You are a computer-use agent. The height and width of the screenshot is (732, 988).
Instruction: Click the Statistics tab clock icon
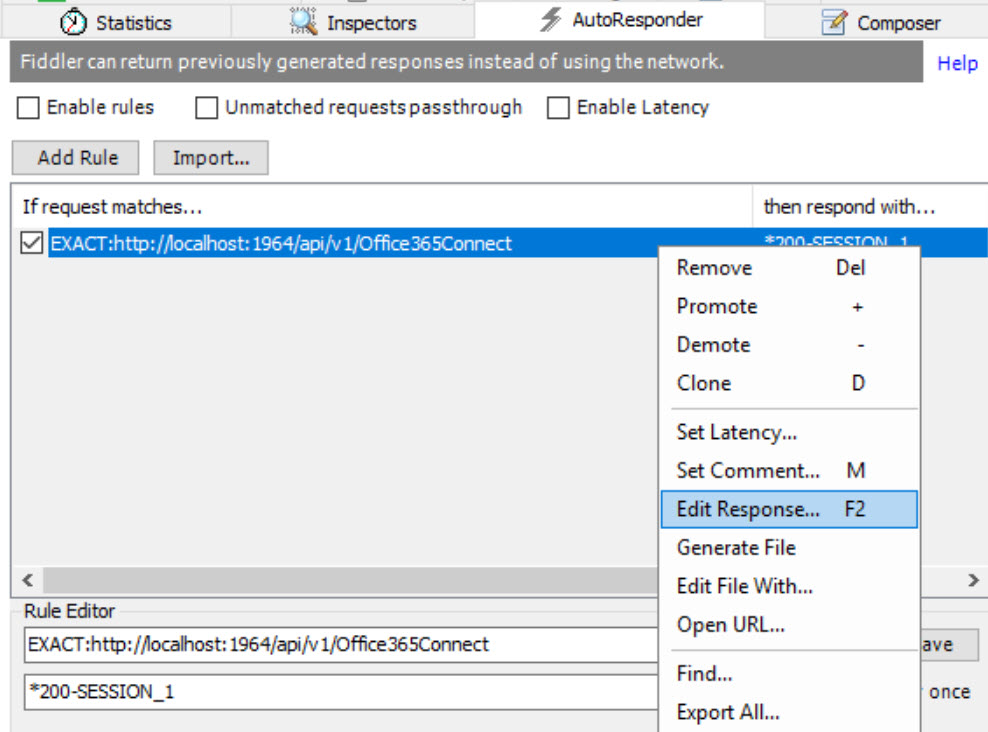(x=75, y=22)
